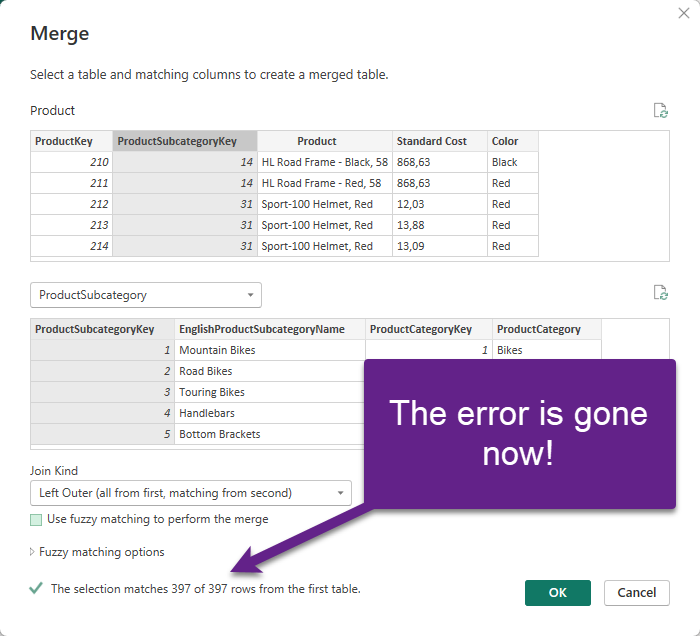Click the Cancel button
The image size is (700, 636).
point(637,593)
